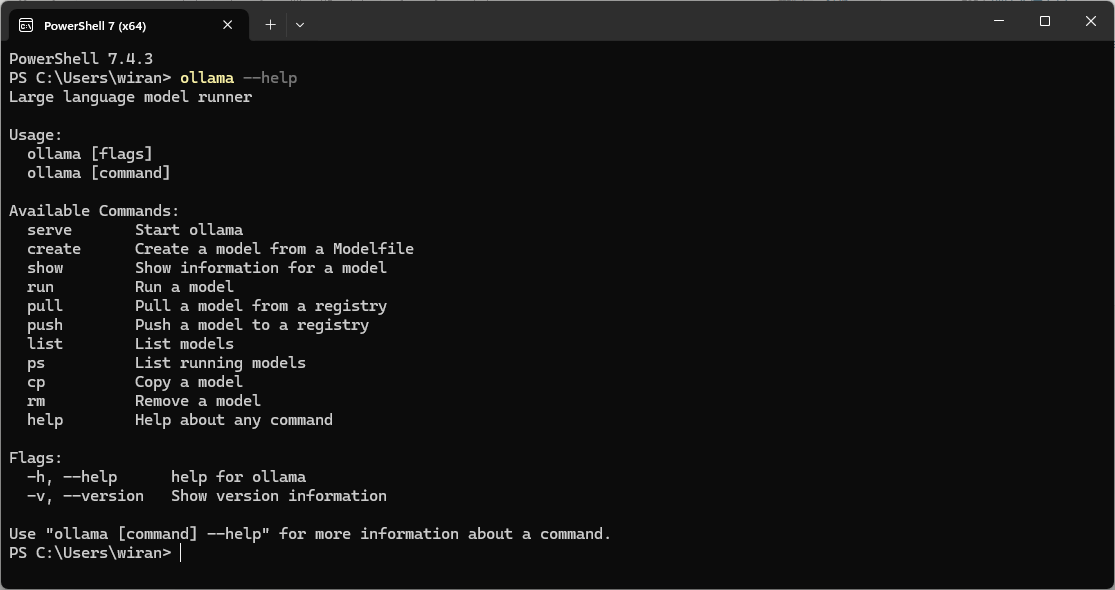Click the 'Large language model runner' line
Viewport: 1115px width, 590px height.
[x=131, y=97]
